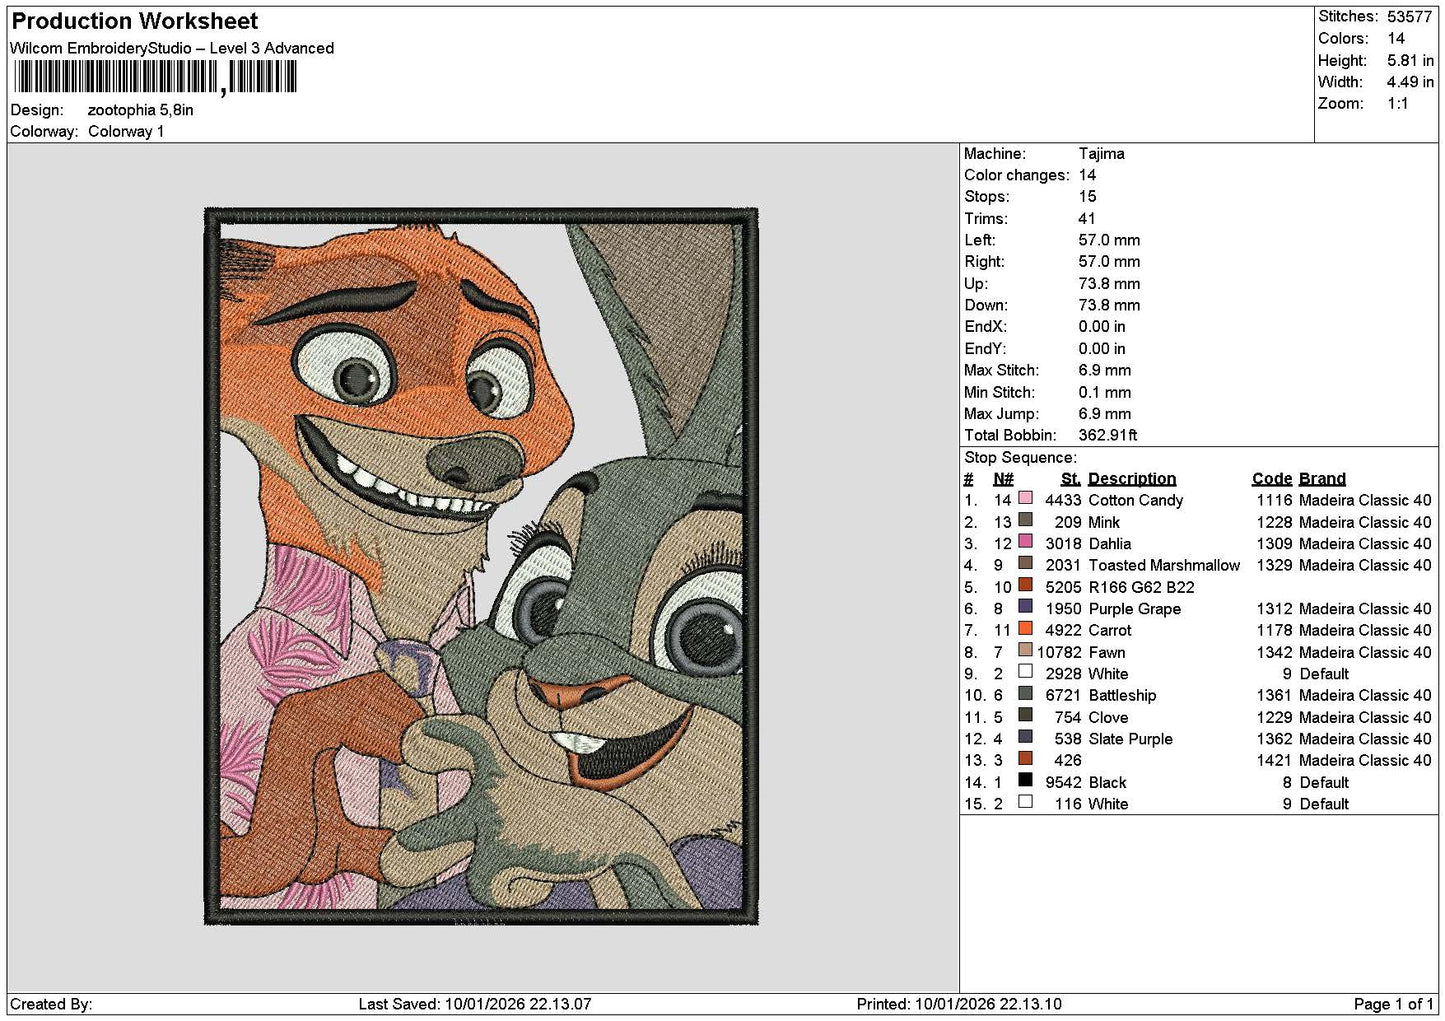Click the thread code 1309
Viewport: 1445px width, 1021px height.
coord(1274,544)
